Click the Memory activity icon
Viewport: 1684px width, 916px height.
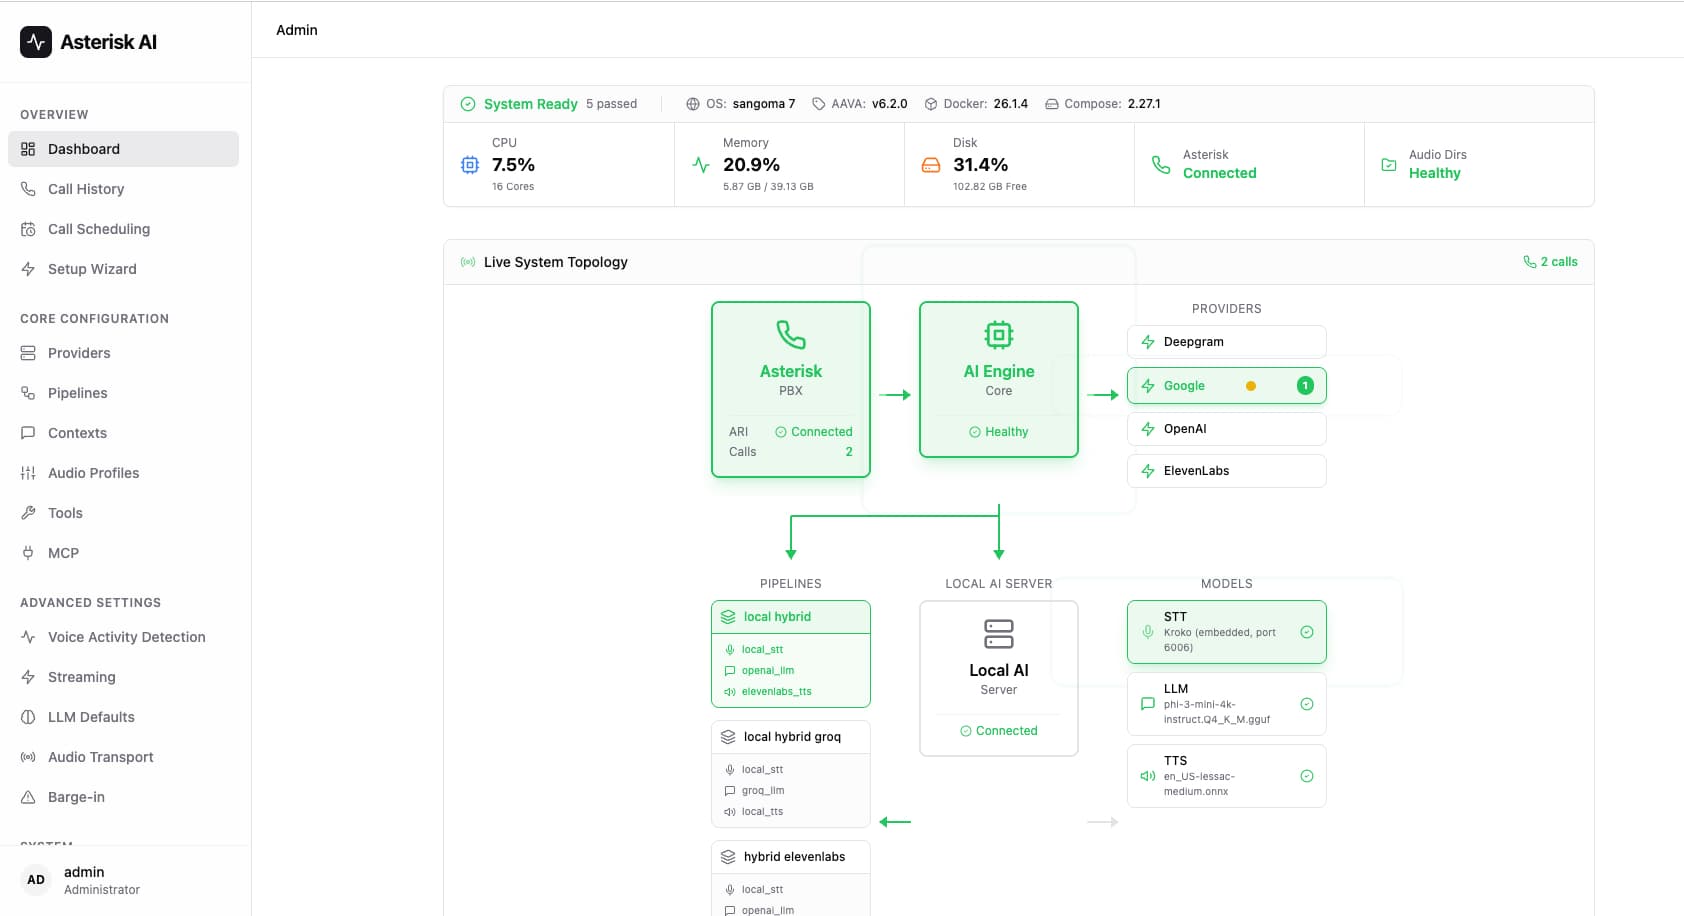[701, 165]
